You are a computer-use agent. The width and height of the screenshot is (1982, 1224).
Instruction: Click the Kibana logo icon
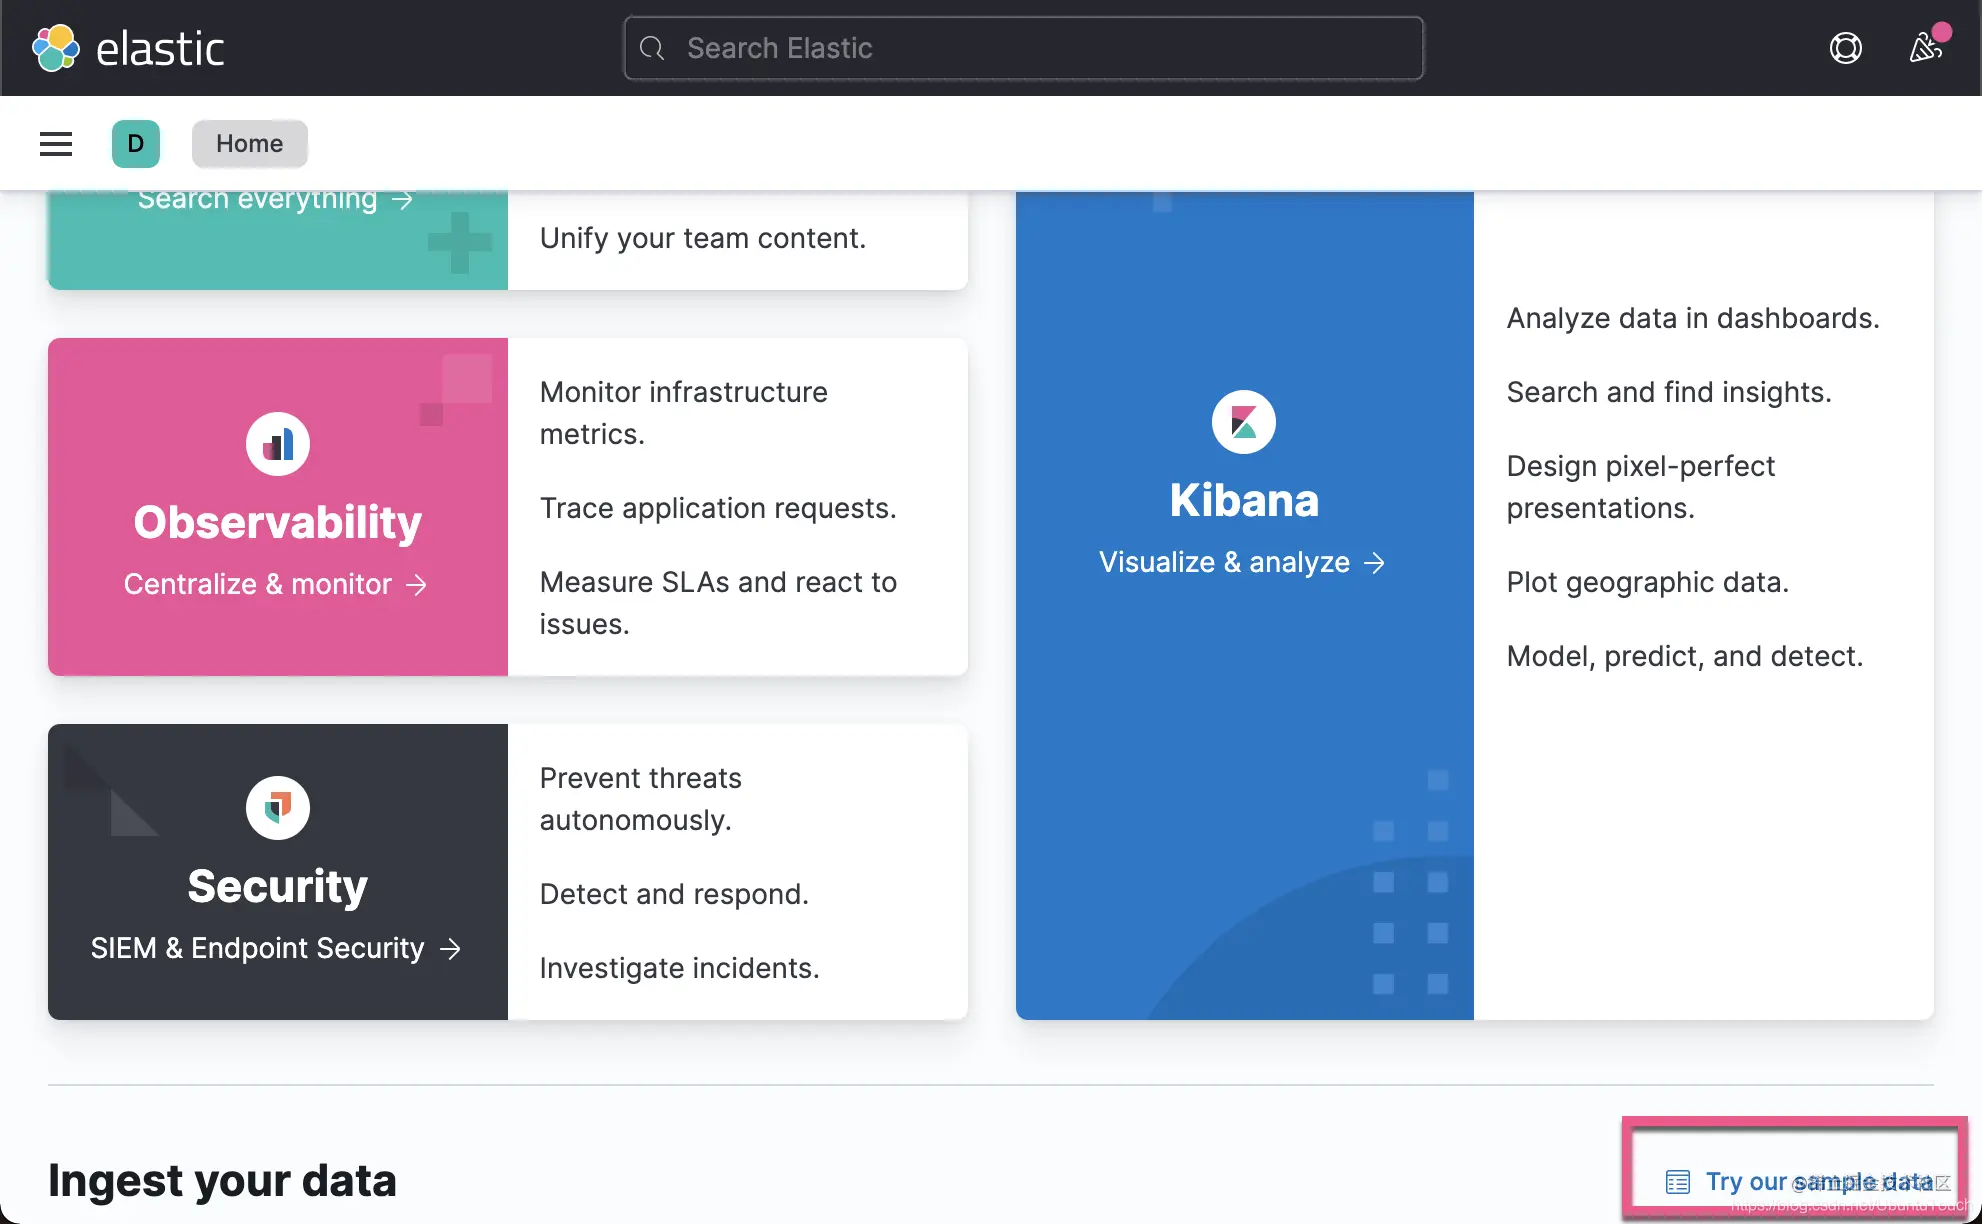click(1244, 422)
